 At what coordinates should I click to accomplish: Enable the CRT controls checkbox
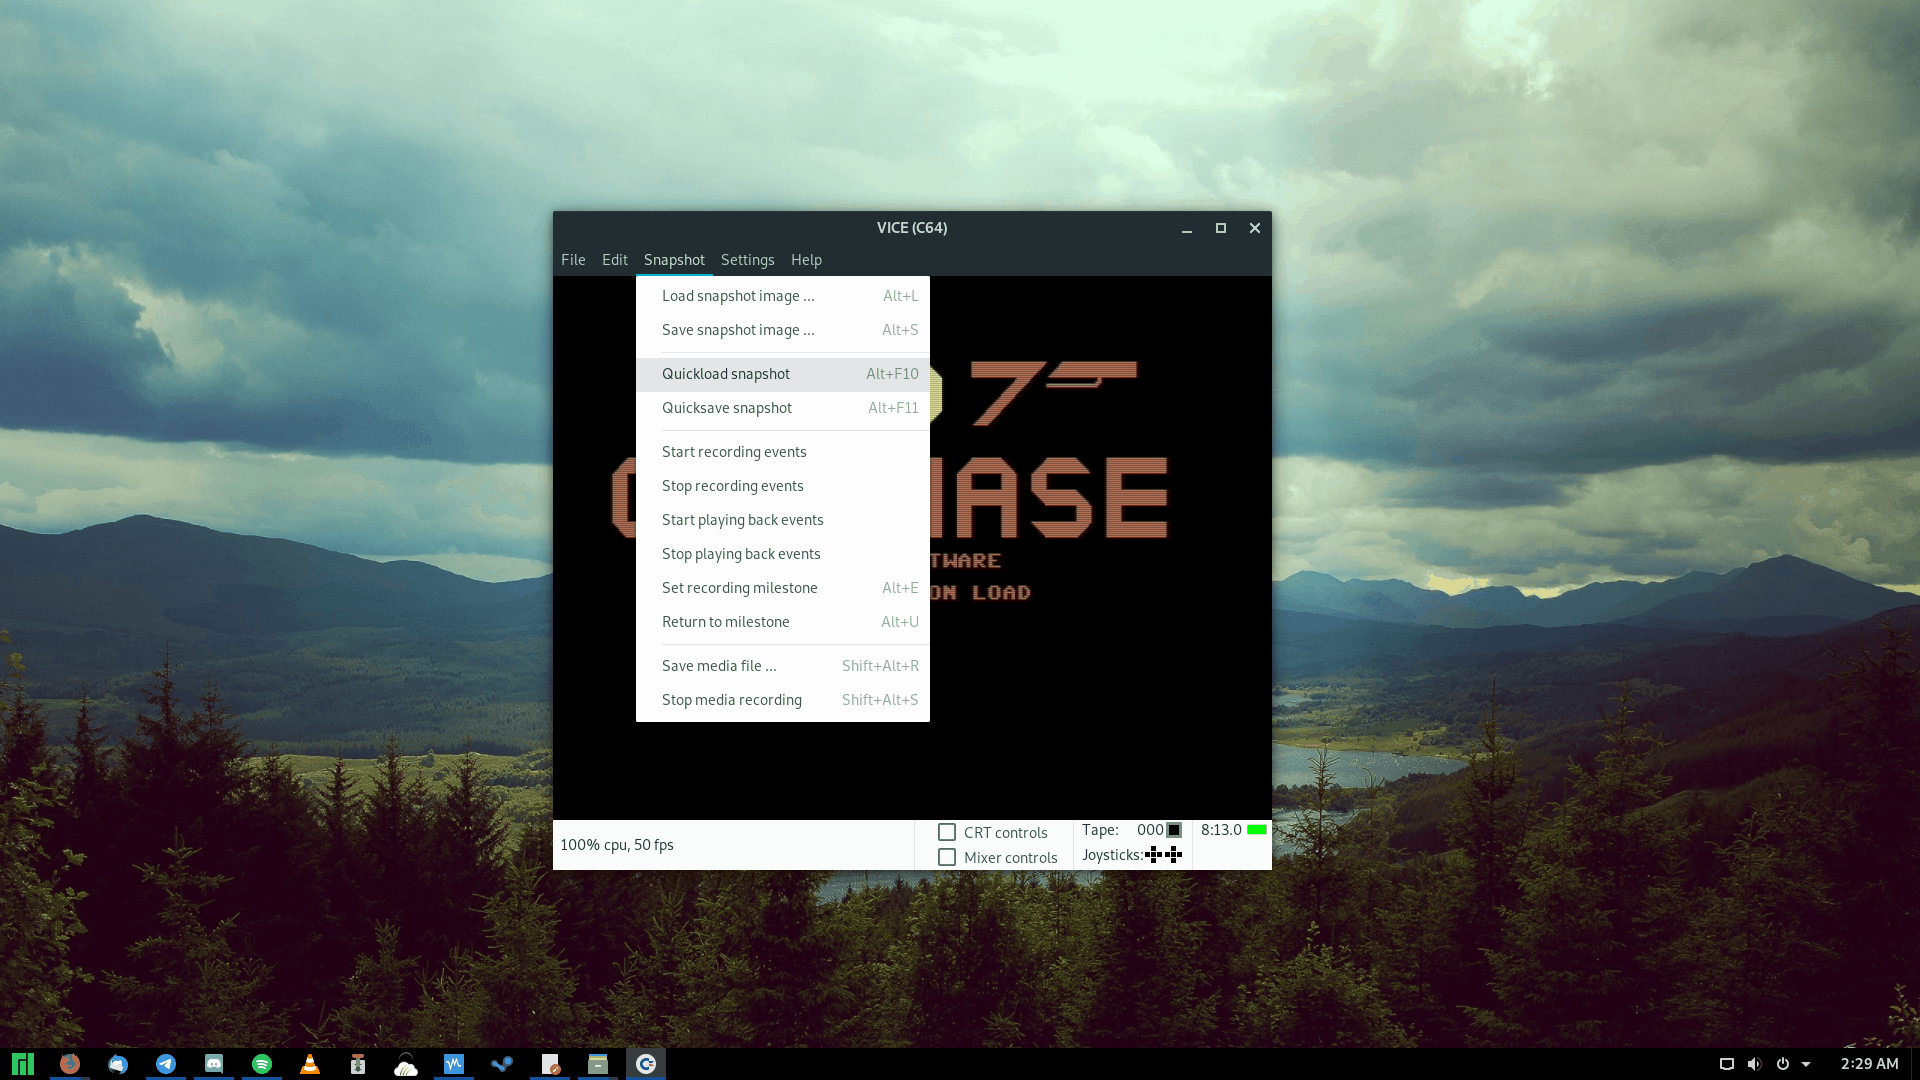click(x=947, y=832)
